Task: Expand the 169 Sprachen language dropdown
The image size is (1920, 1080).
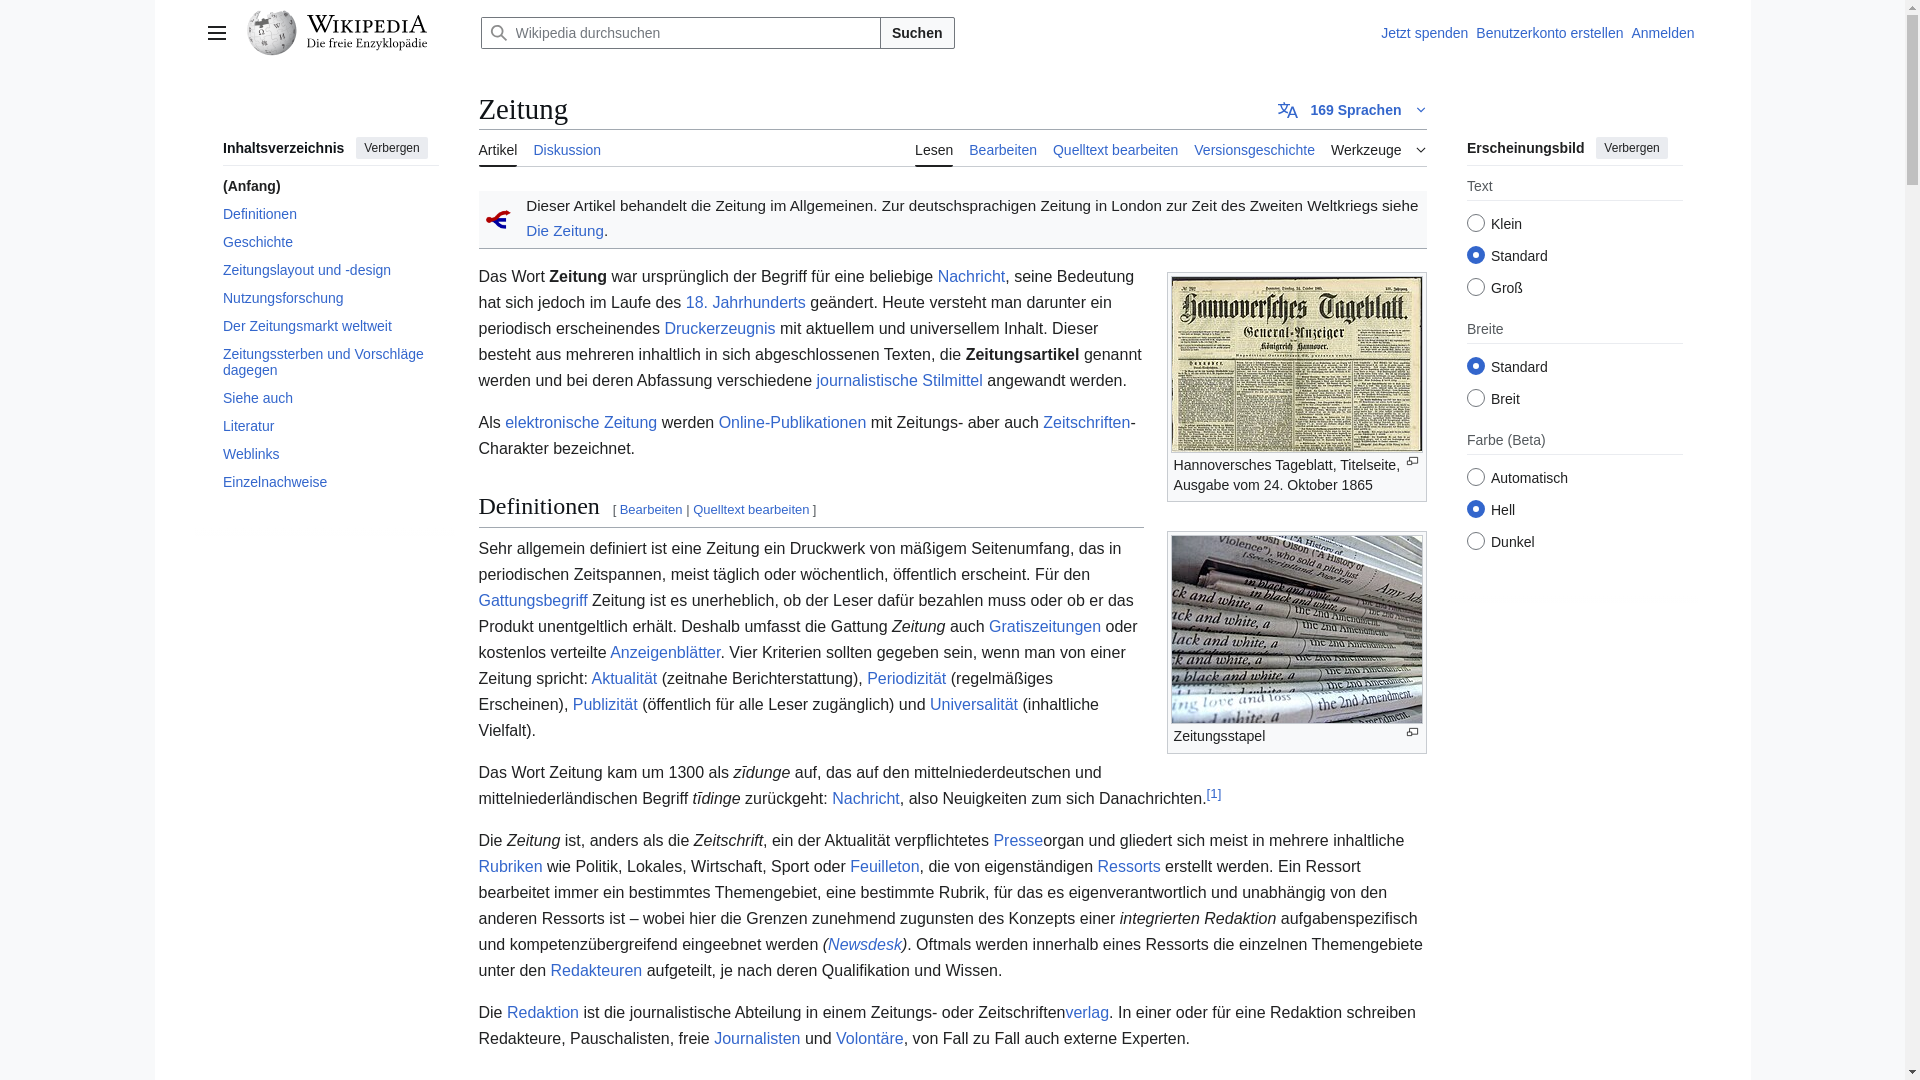Action: click(1352, 110)
